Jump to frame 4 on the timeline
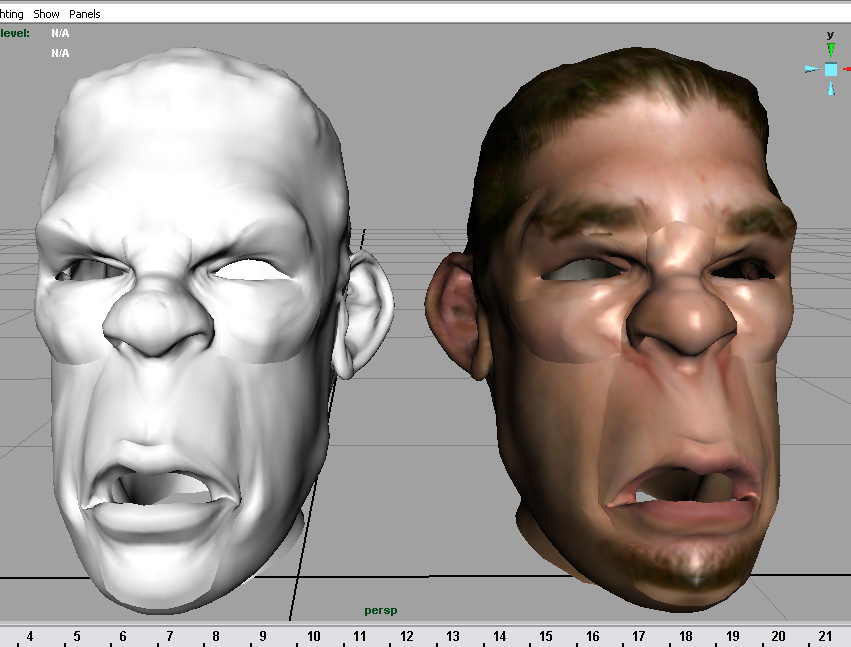Viewport: 851px width, 647px height. [30, 636]
